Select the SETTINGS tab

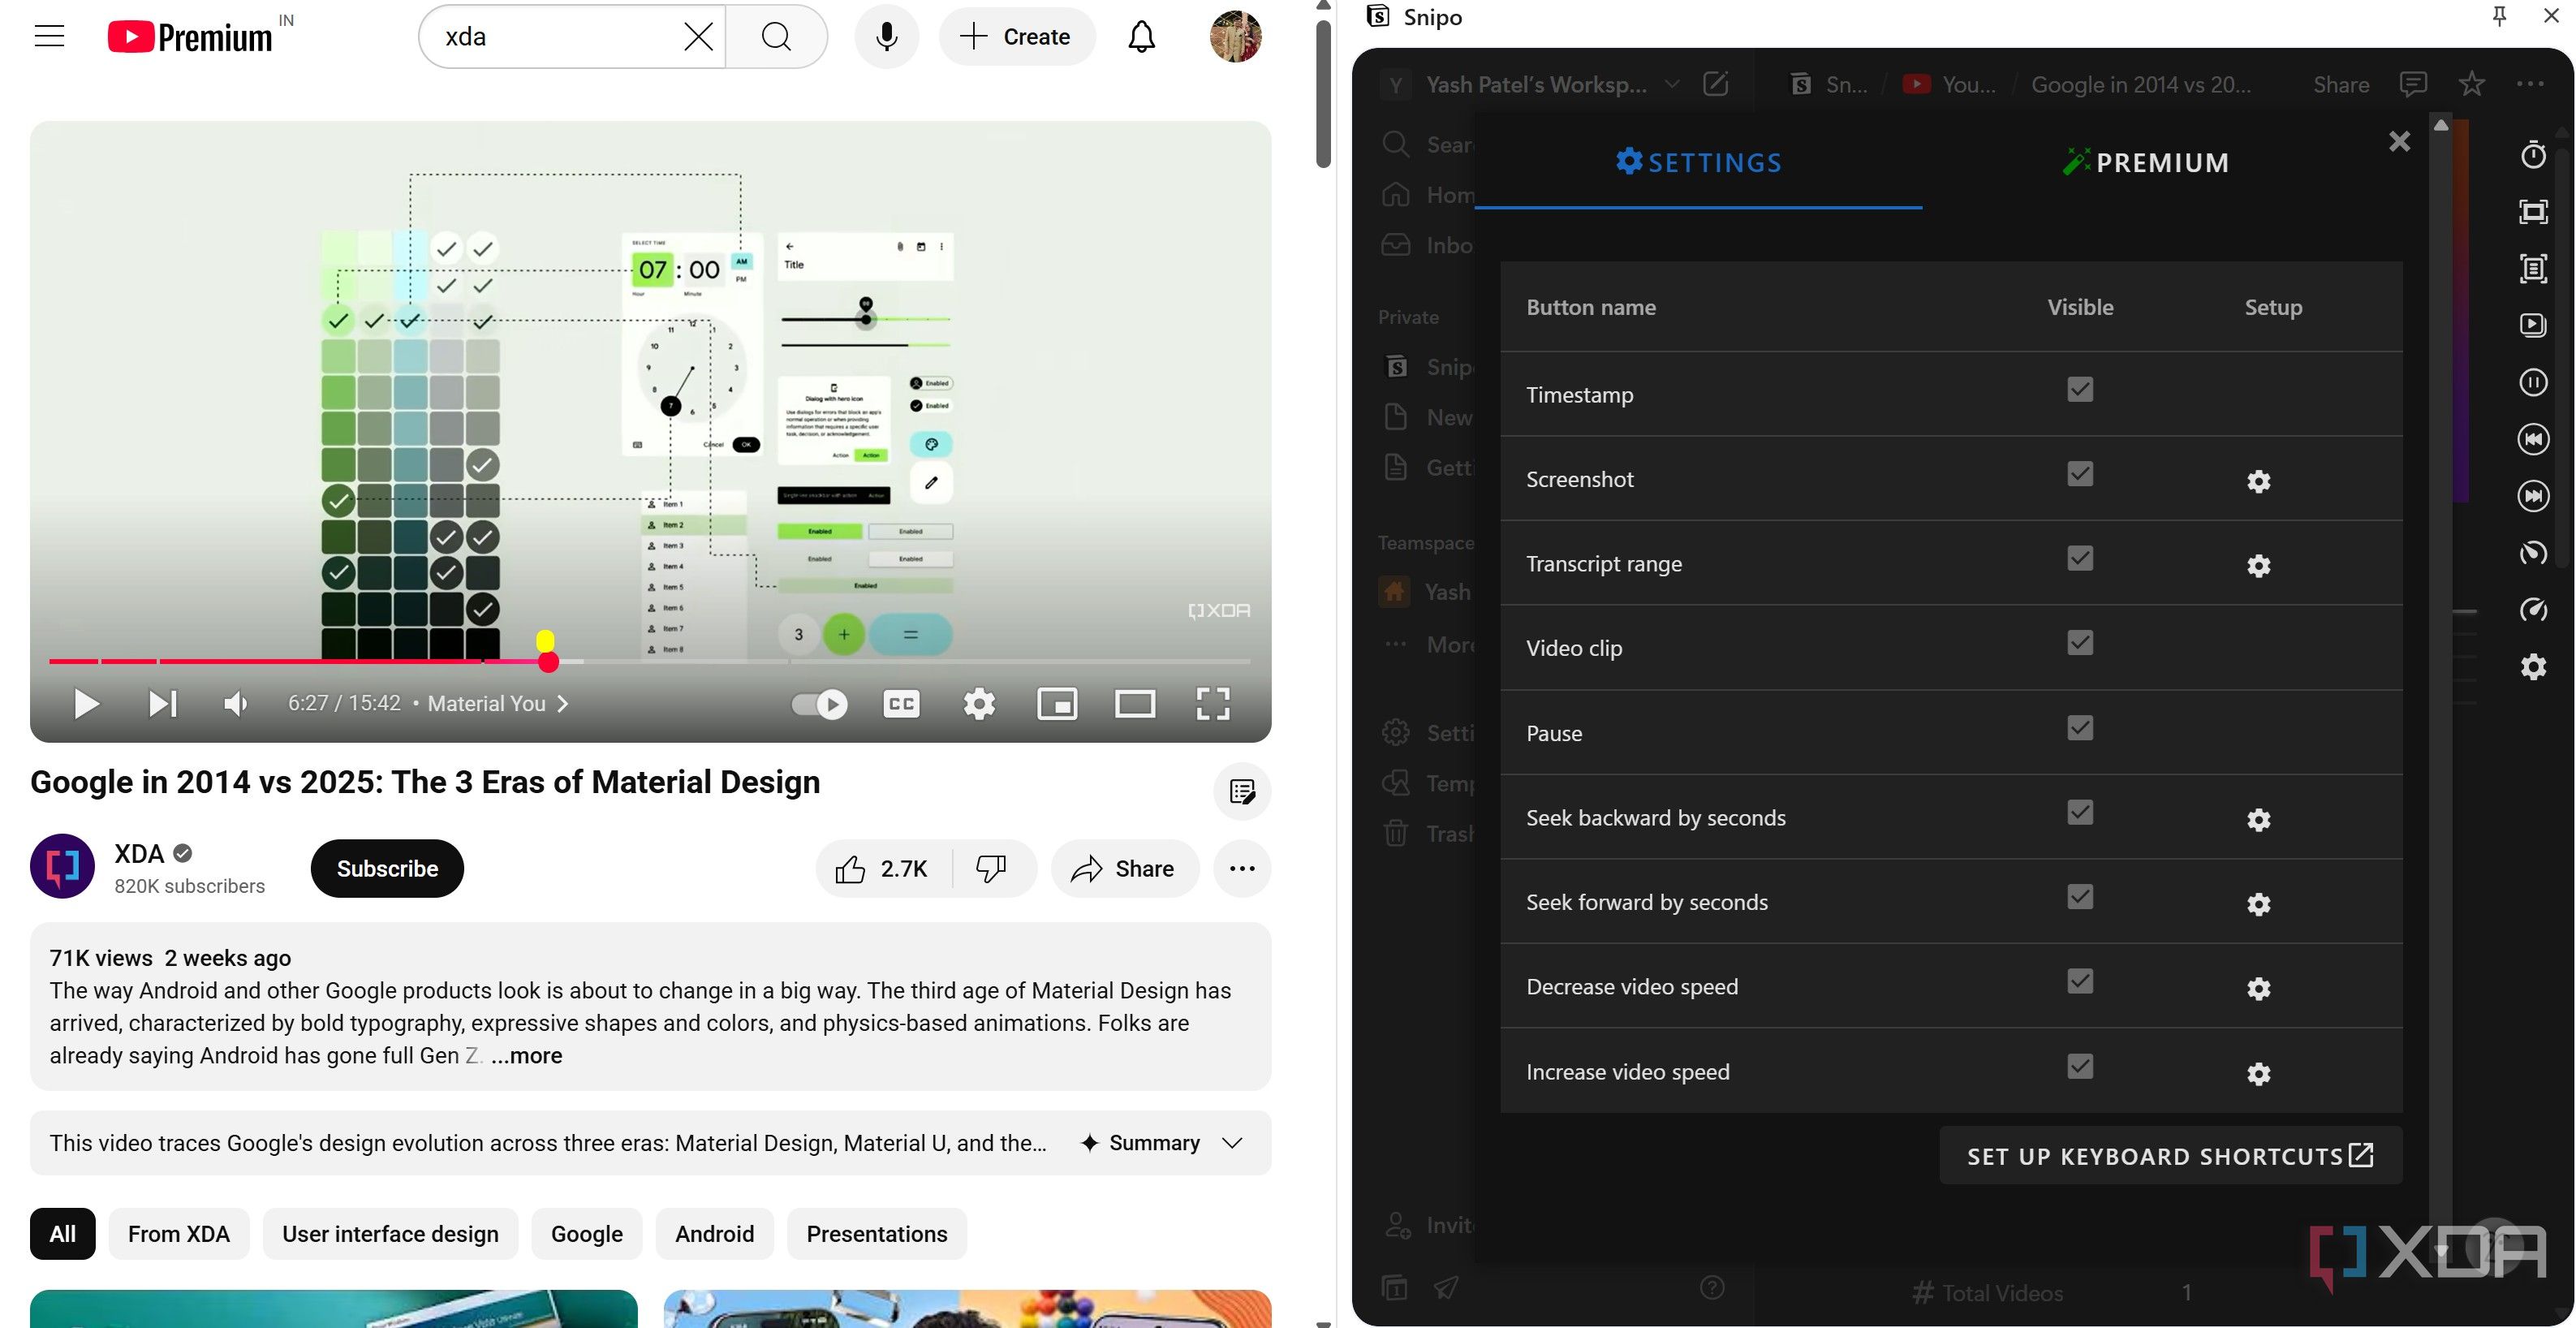[1698, 162]
